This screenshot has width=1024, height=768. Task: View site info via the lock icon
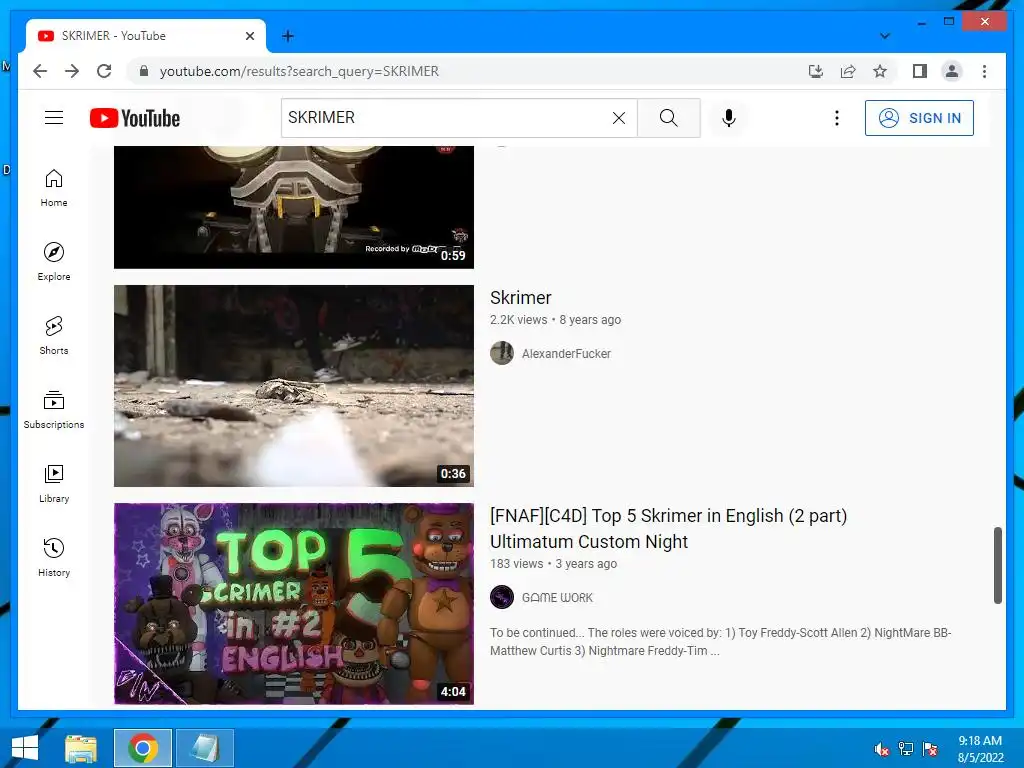click(144, 71)
